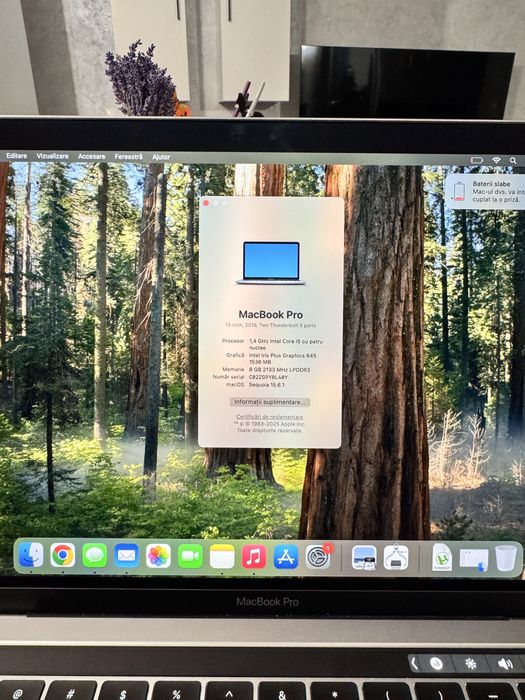Select the '8 GB 2133 MHz LPDDR3' memory text
The image size is (525, 700).
[279, 370]
